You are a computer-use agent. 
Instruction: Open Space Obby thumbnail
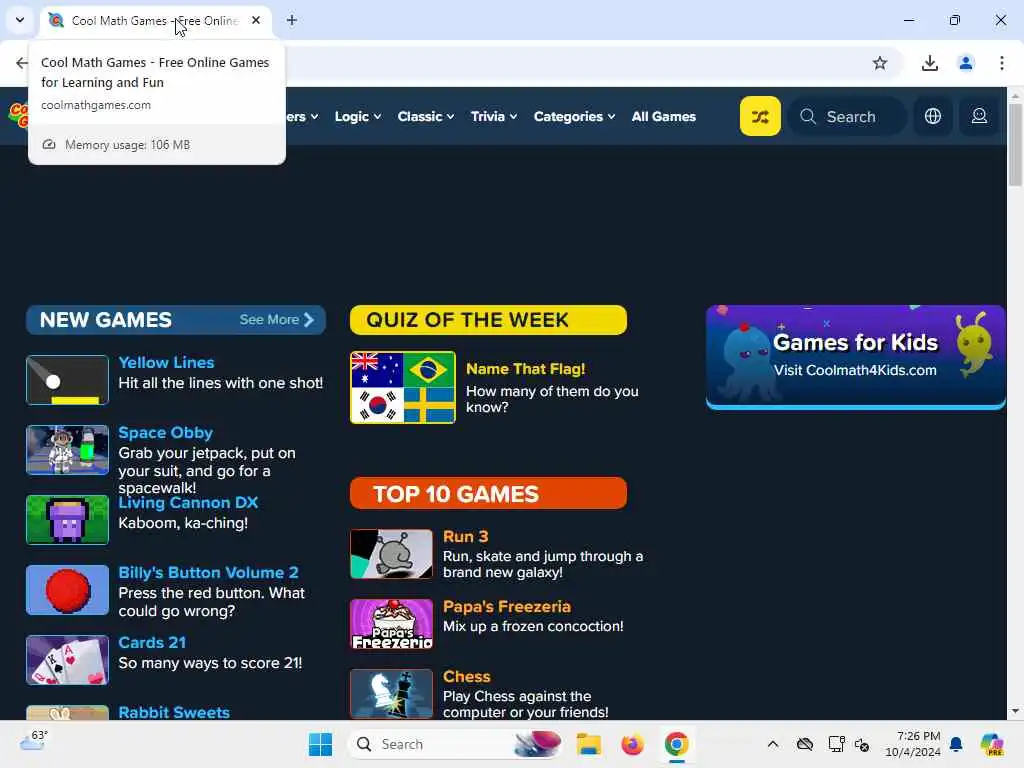67,450
